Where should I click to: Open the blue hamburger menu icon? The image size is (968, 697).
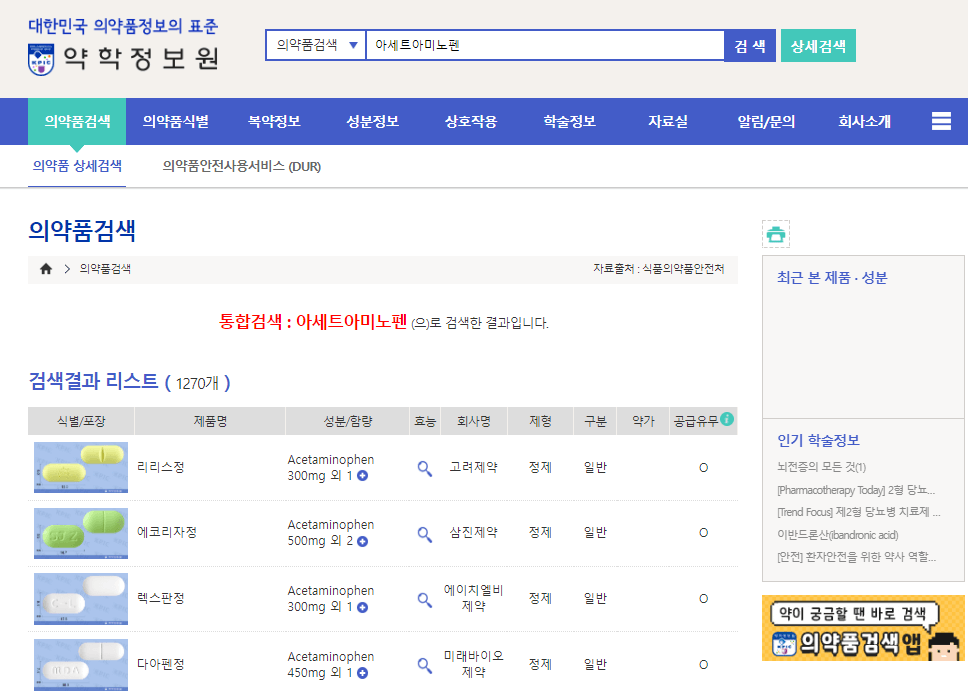point(941,120)
